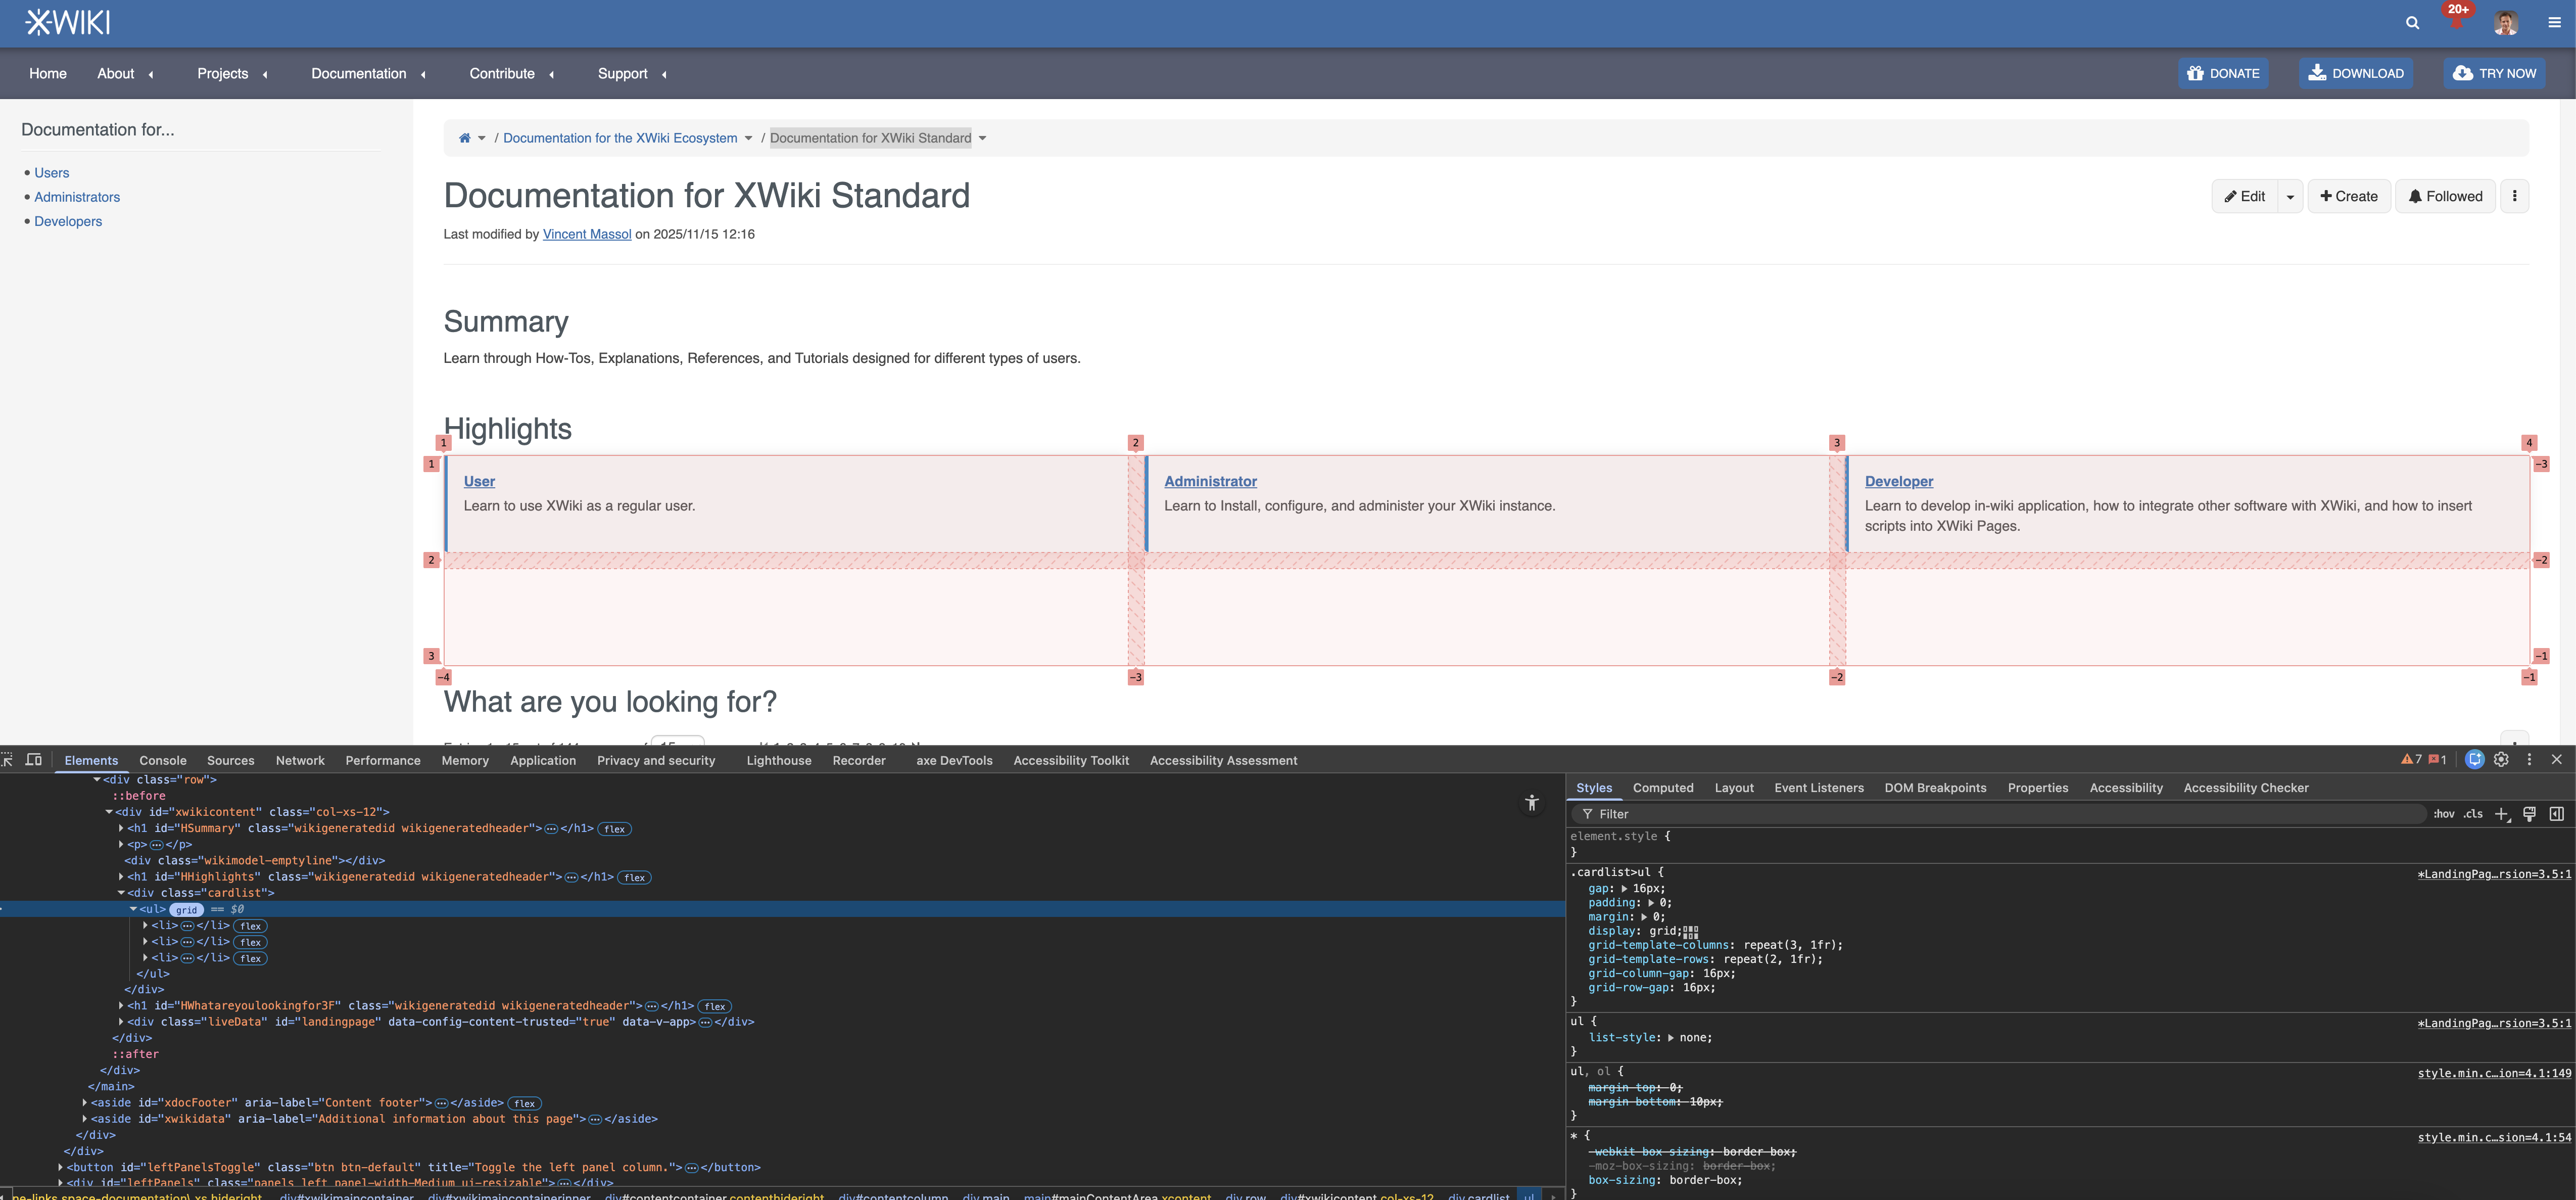Image resolution: width=2576 pixels, height=1200 pixels.
Task: Click the grid editor icon beside display: grid
Action: (x=1691, y=931)
